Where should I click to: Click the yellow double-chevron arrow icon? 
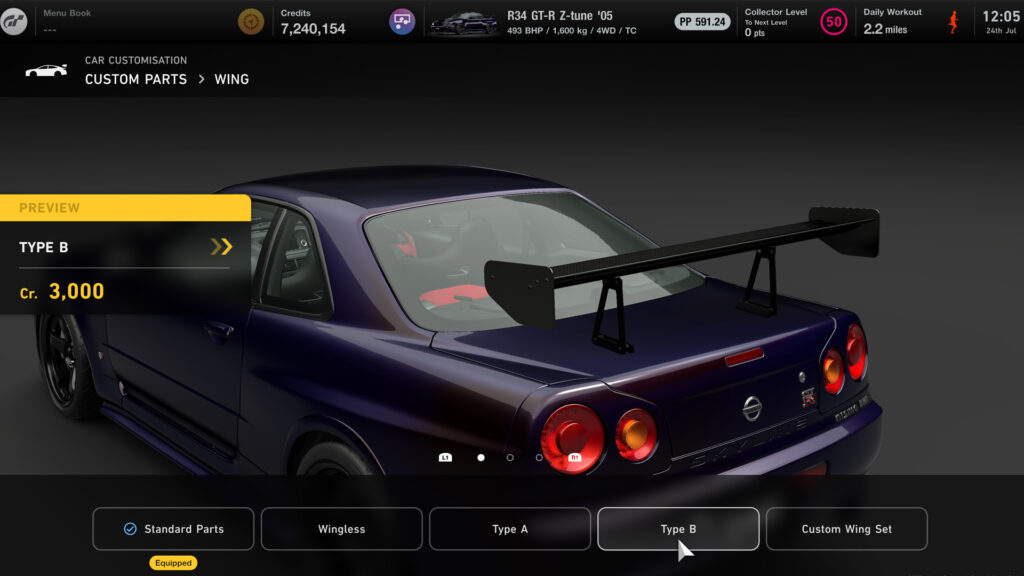(x=221, y=246)
